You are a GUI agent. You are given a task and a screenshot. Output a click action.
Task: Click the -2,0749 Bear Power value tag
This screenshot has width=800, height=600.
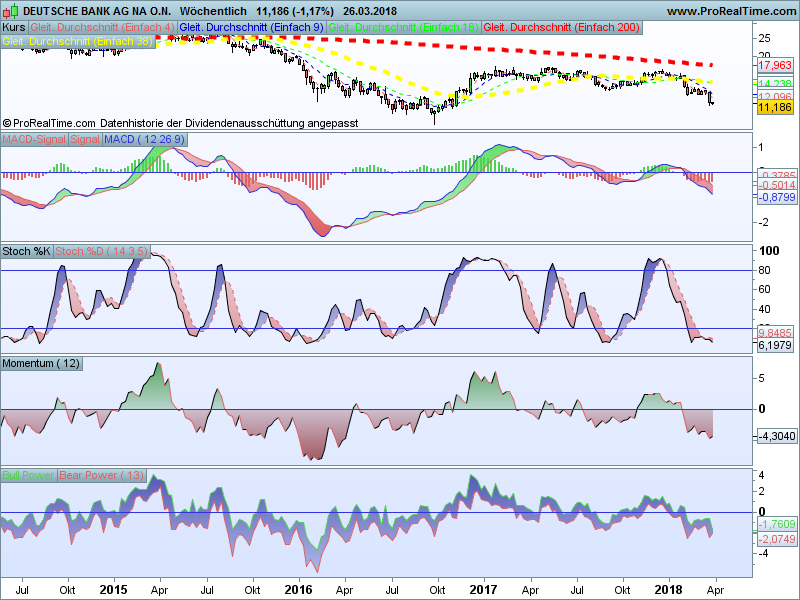click(x=776, y=539)
